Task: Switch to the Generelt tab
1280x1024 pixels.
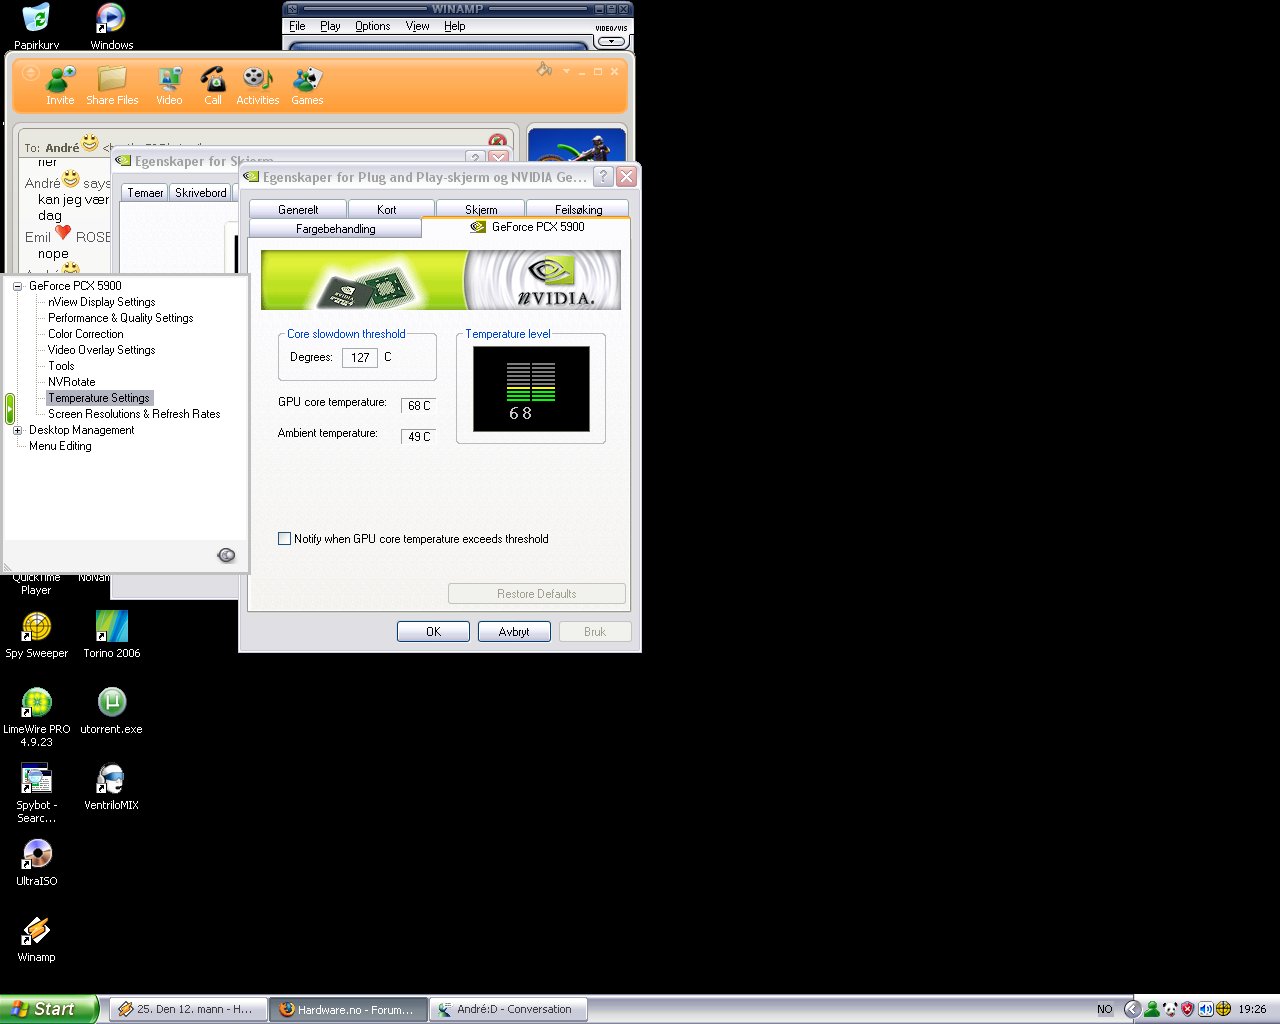Action: (x=298, y=209)
